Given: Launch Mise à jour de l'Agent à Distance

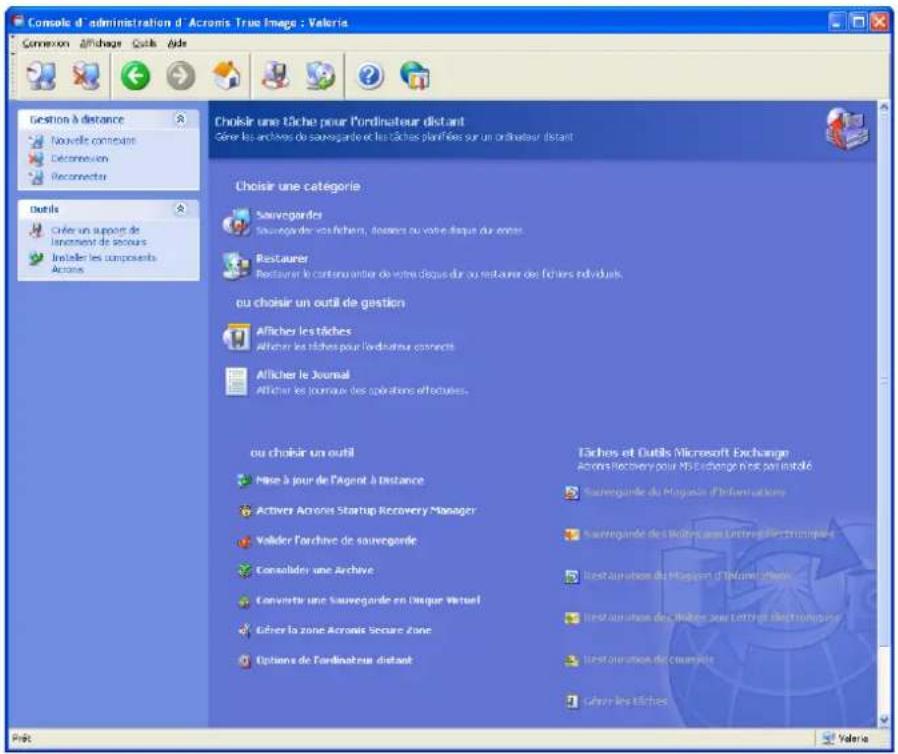Looking at the screenshot, I should (340, 480).
